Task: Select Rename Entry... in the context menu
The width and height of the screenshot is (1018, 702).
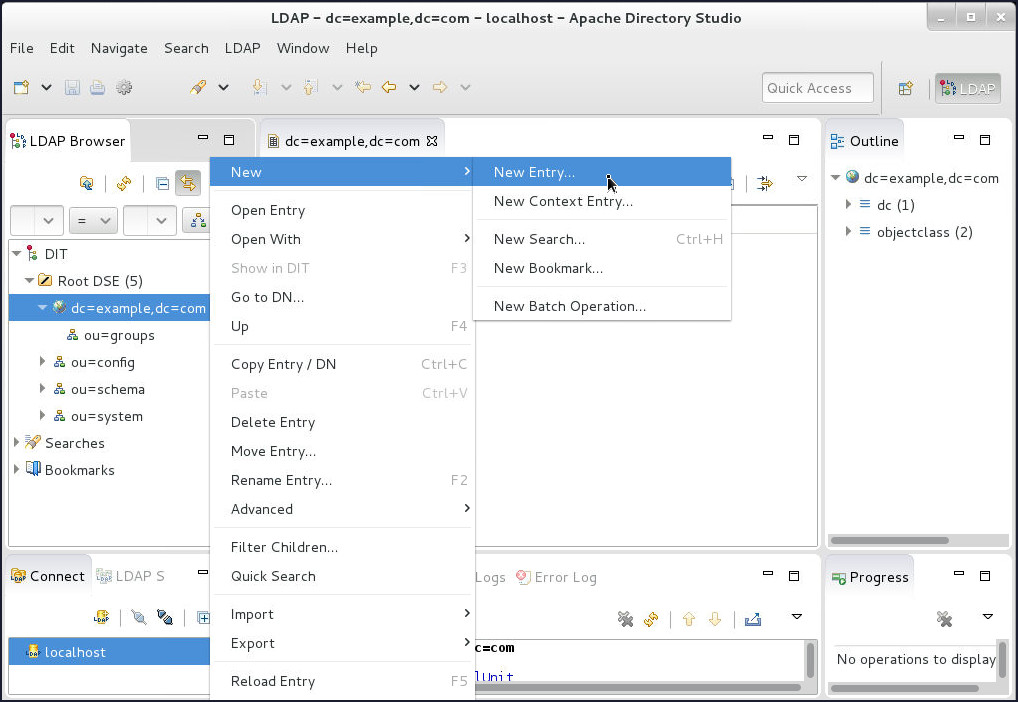Action: click(342, 480)
